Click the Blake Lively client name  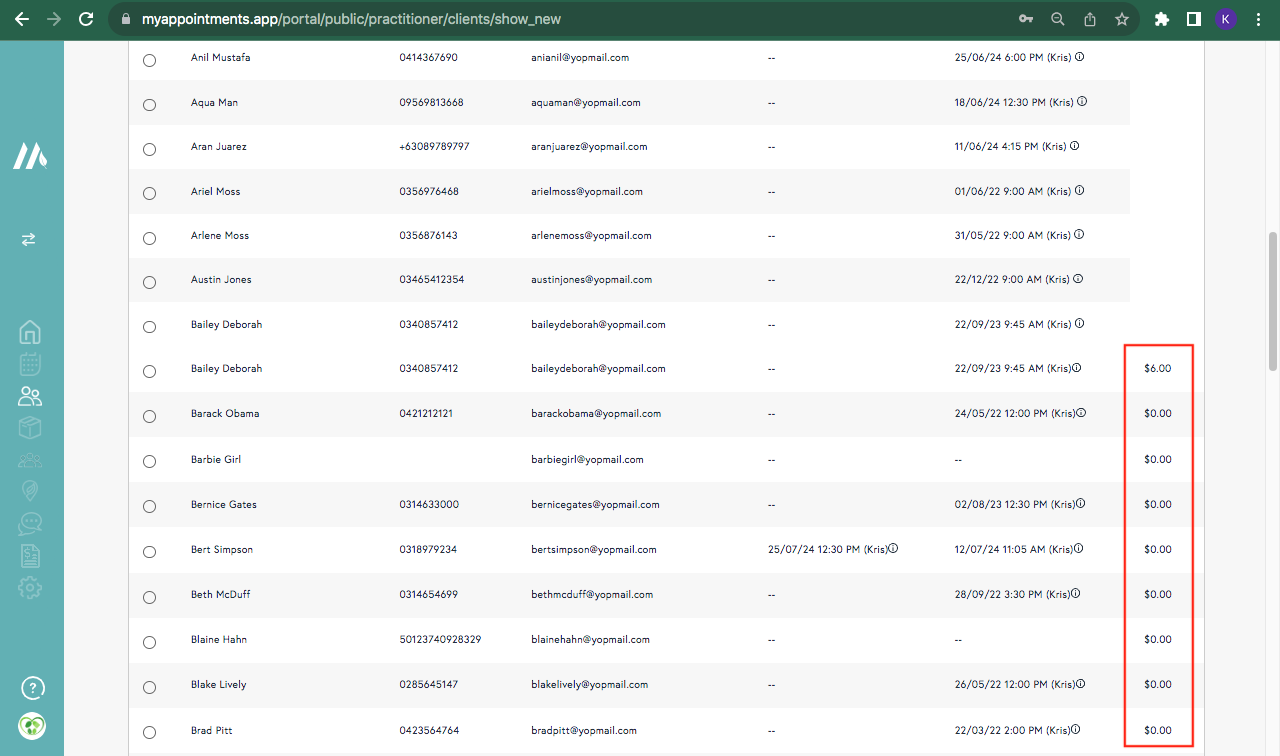click(x=218, y=685)
